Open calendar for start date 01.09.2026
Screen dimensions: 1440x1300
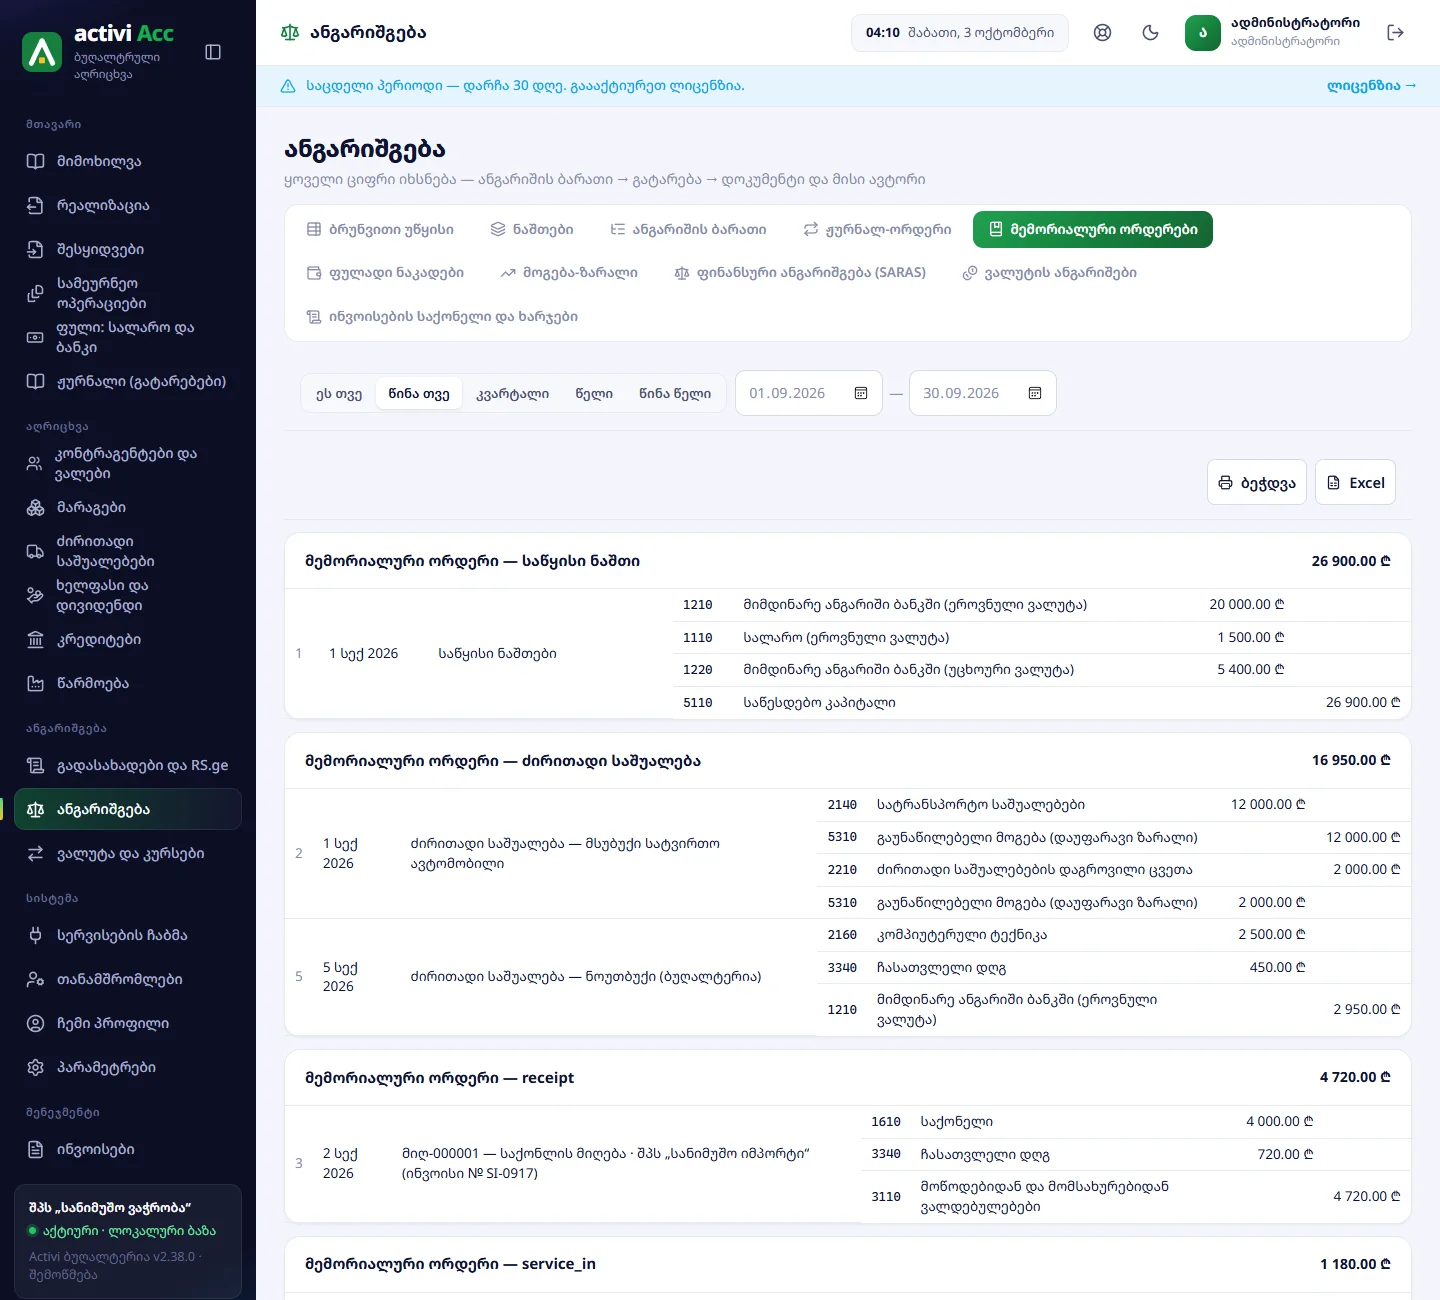pyautogui.click(x=861, y=393)
